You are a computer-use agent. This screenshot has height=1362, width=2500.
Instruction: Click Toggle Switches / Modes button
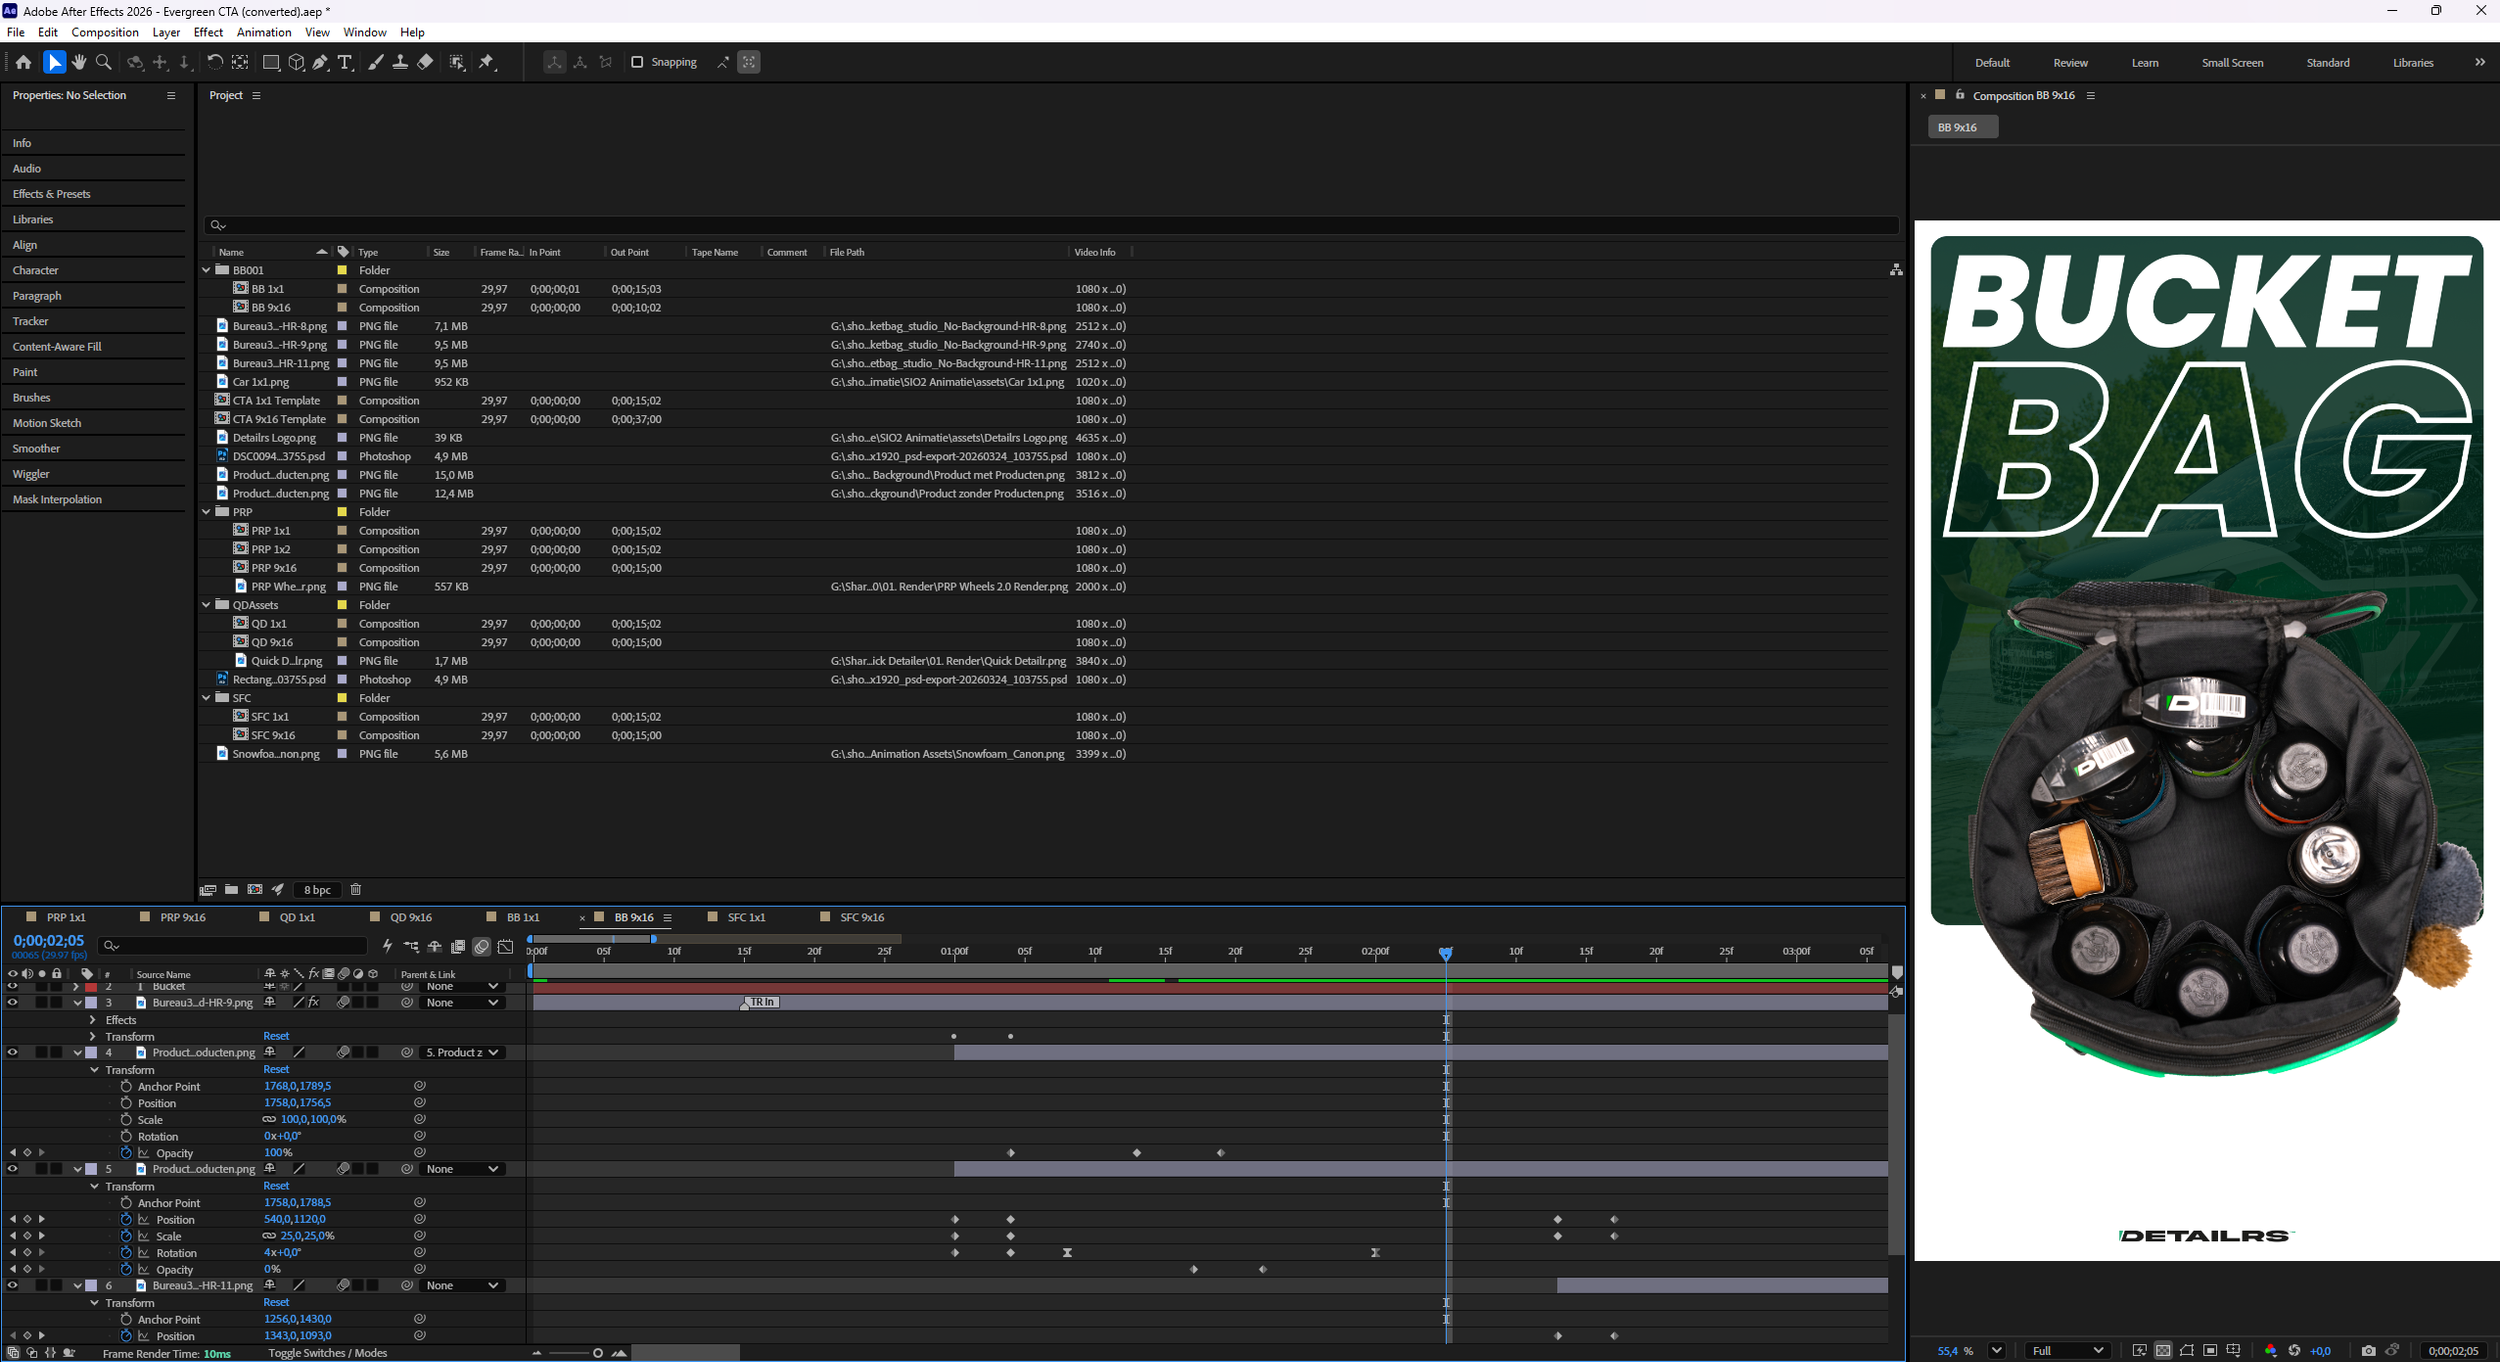(328, 1353)
